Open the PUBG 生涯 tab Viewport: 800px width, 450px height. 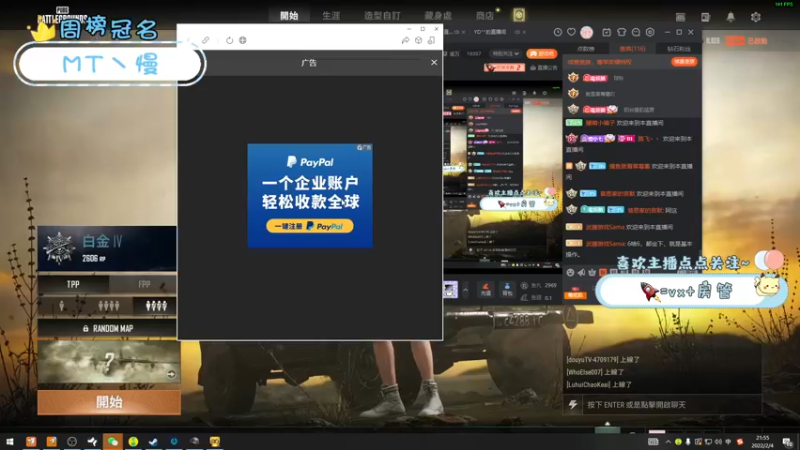click(331, 16)
